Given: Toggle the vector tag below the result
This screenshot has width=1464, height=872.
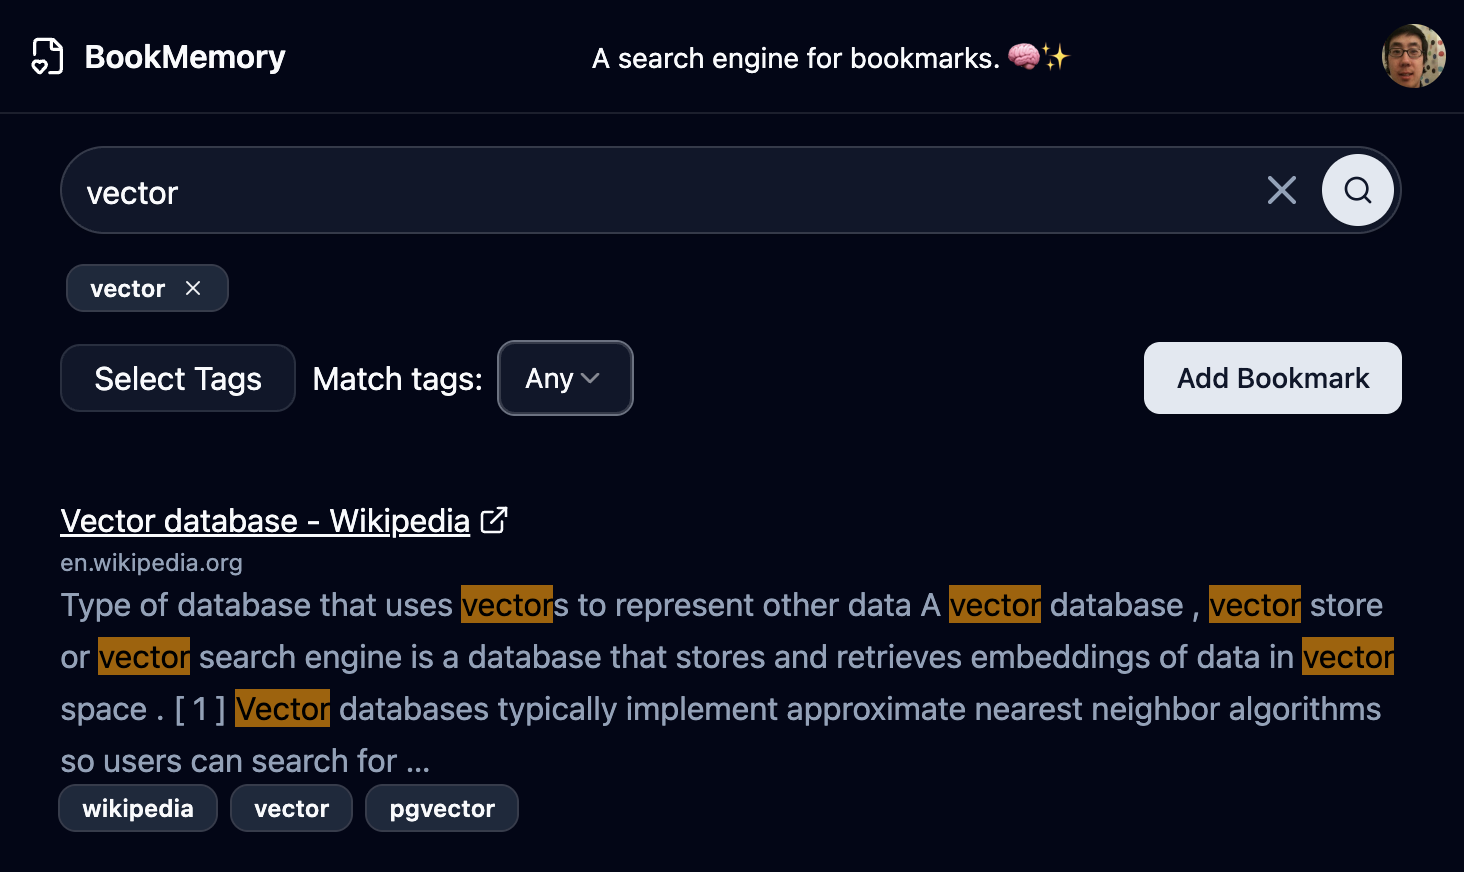Looking at the screenshot, I should click(291, 808).
